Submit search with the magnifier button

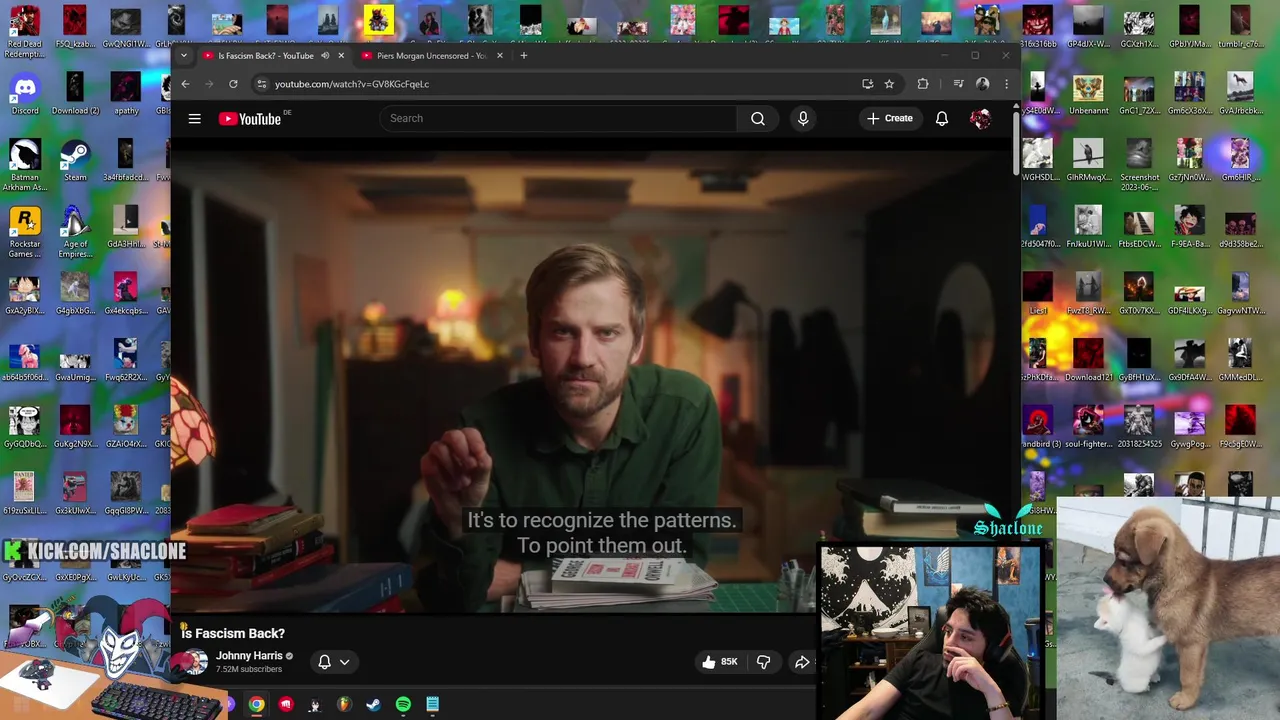click(x=758, y=118)
